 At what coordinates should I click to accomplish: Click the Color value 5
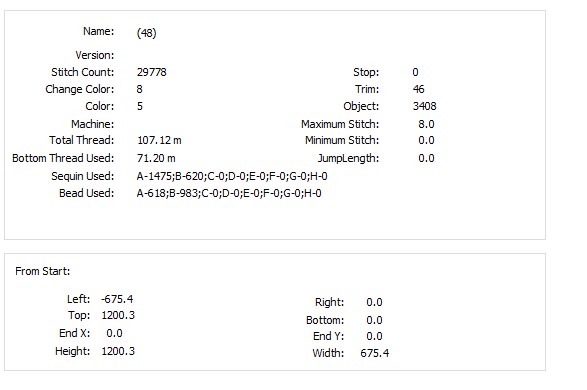pyautogui.click(x=140, y=106)
